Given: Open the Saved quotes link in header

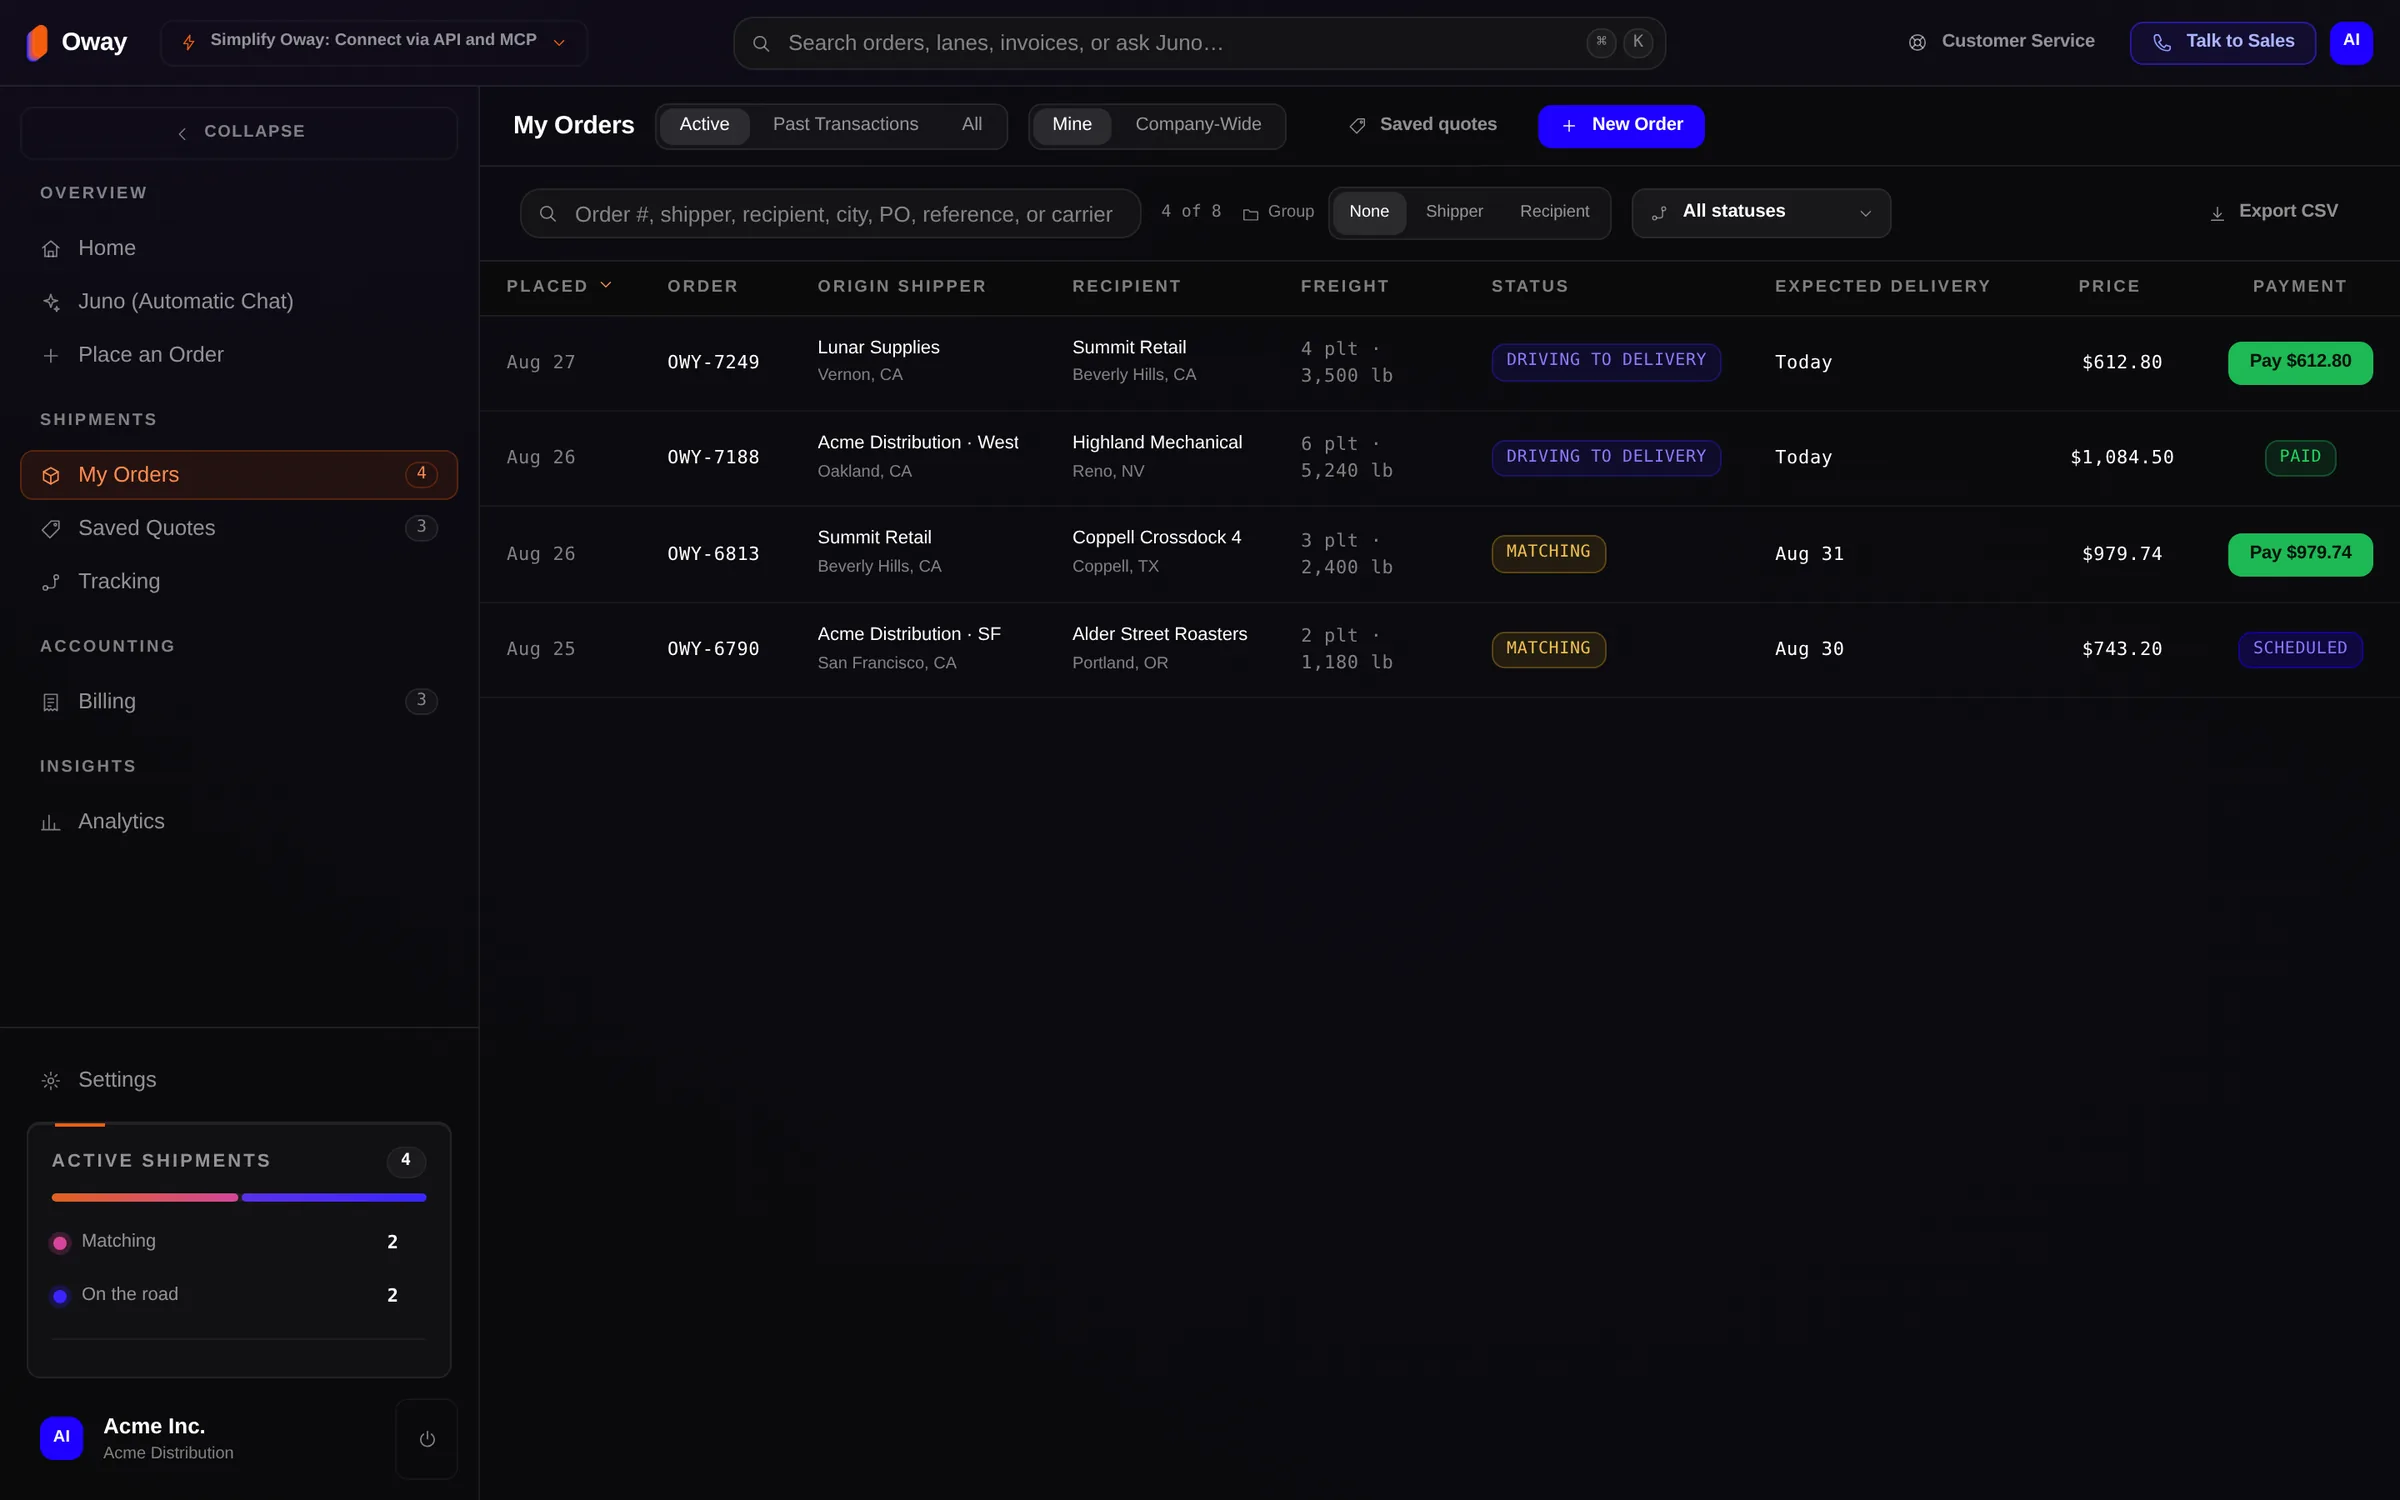Looking at the screenshot, I should pyautogui.click(x=1423, y=125).
